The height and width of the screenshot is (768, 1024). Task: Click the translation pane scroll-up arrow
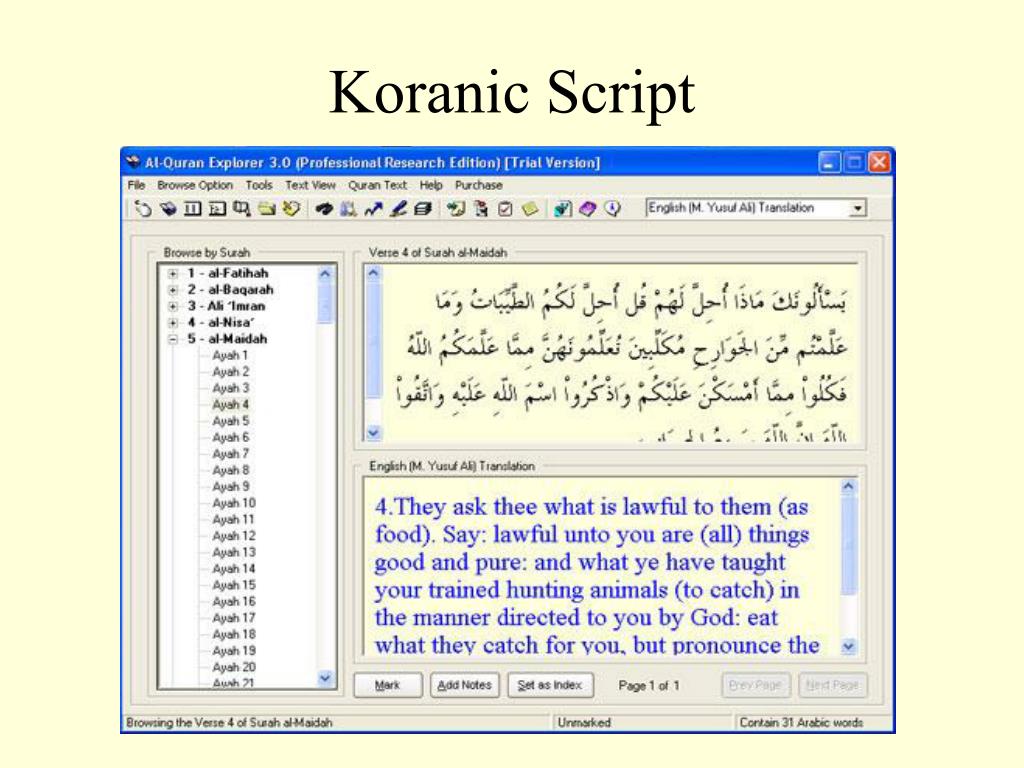848,487
